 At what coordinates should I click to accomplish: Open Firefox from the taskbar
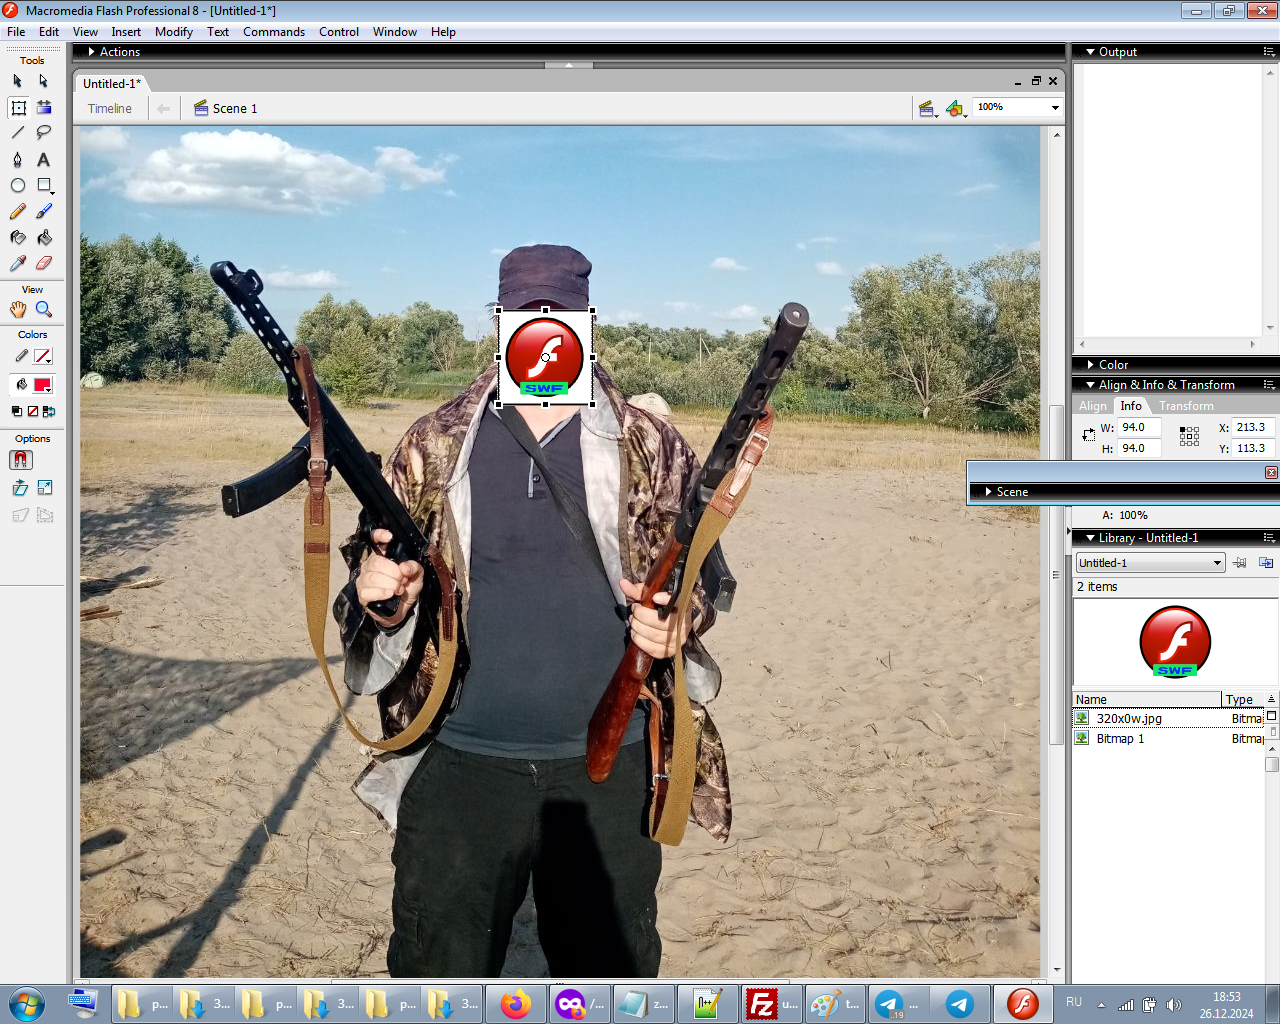[x=516, y=1004]
